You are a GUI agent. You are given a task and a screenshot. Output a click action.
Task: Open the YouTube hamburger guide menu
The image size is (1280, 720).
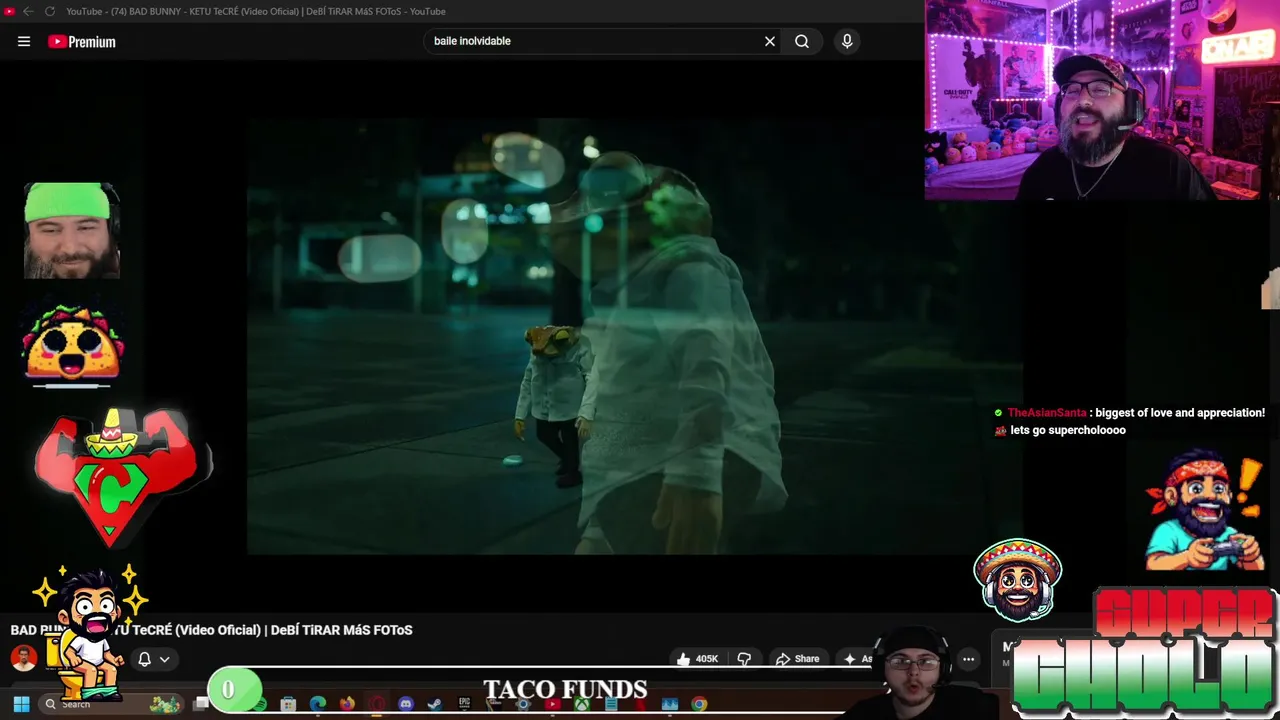pos(24,41)
